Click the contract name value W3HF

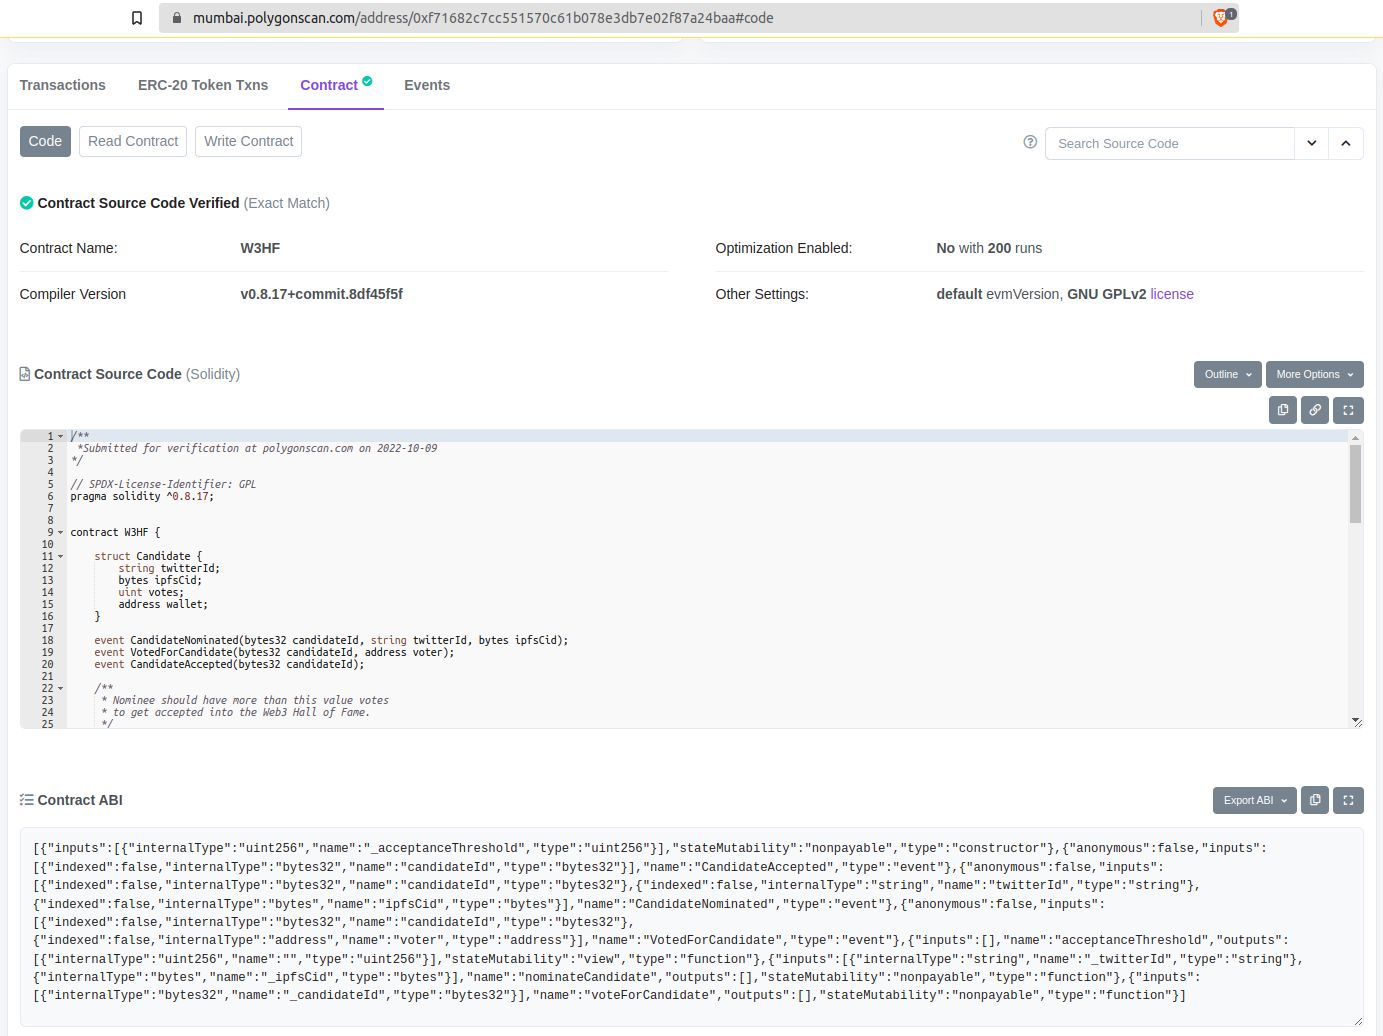260,248
